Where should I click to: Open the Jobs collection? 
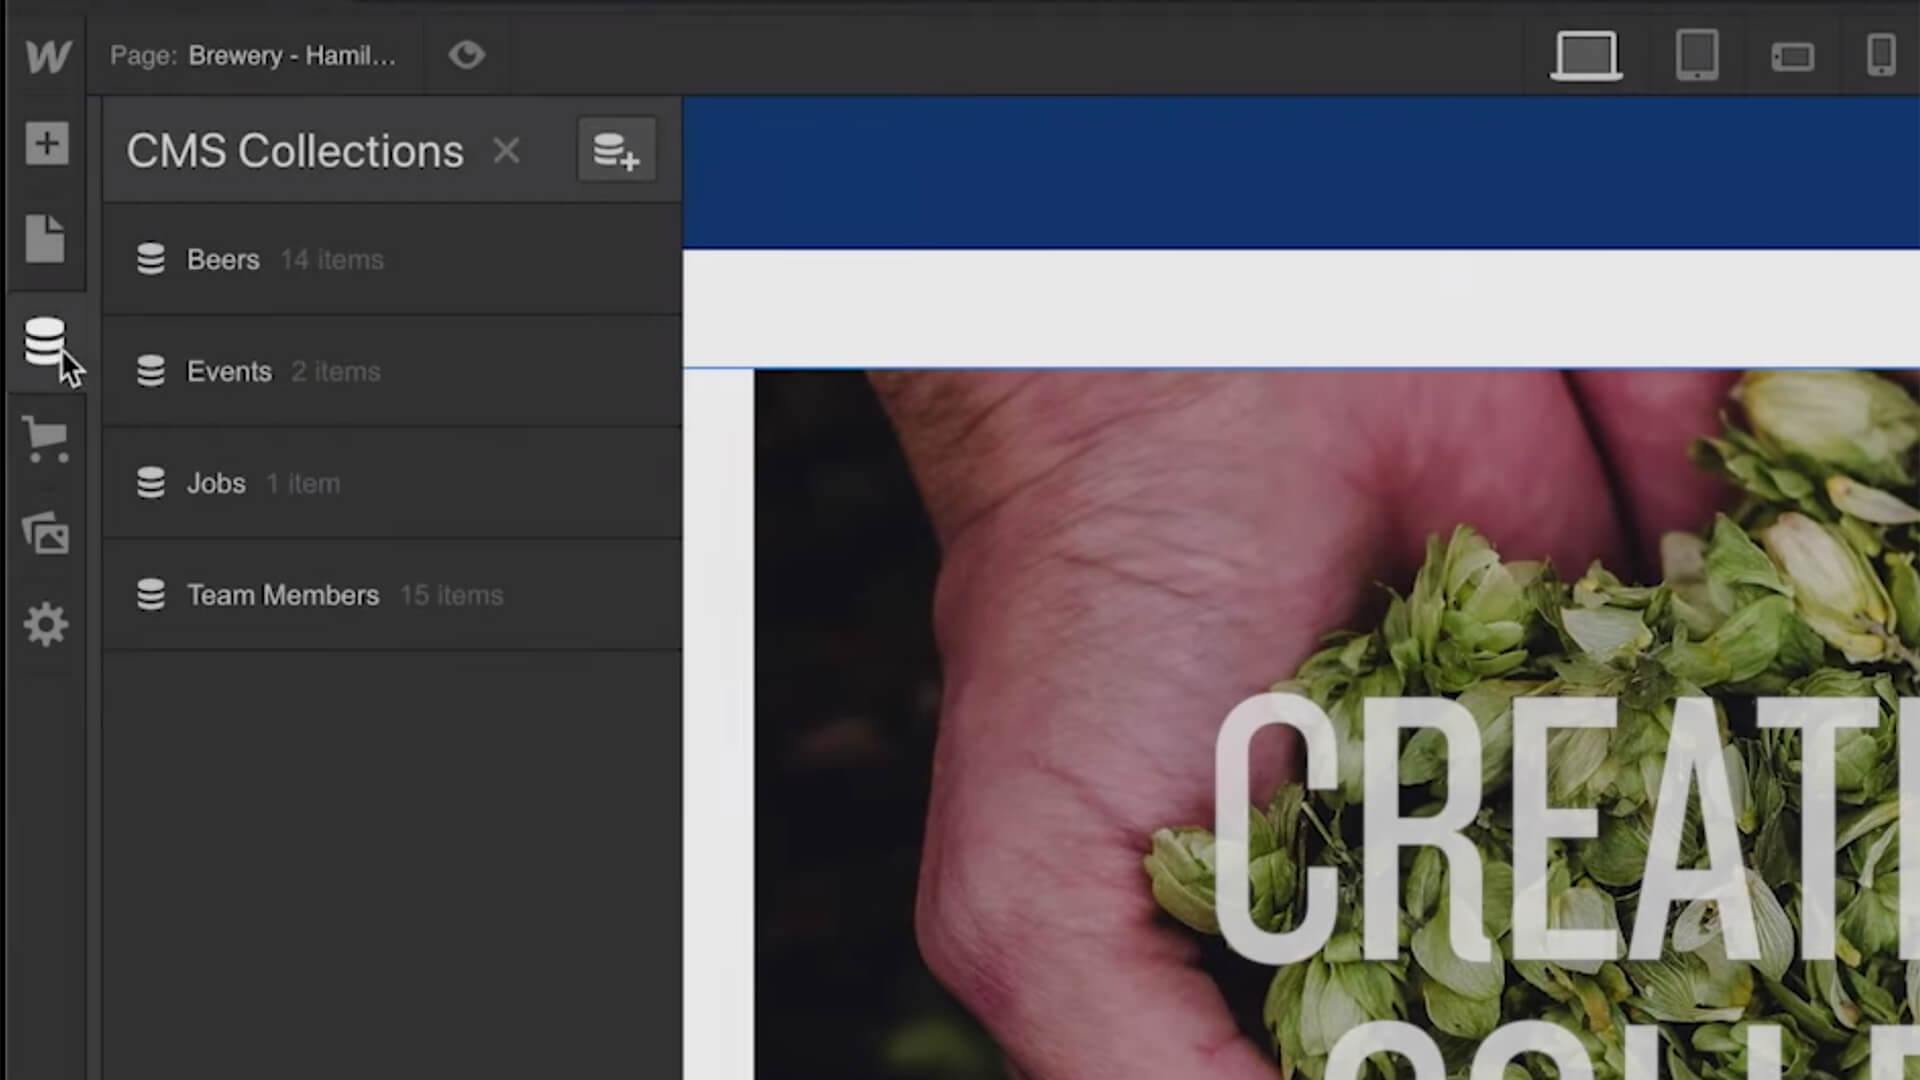click(392, 484)
